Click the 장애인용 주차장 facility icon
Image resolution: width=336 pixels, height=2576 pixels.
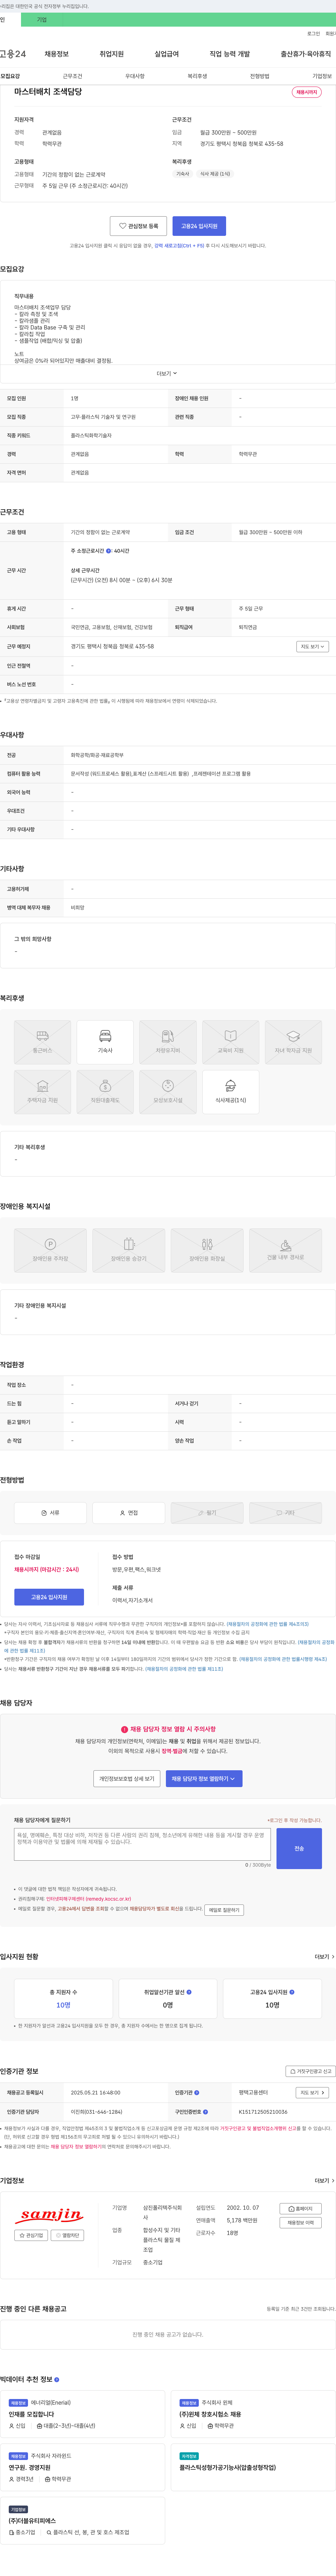pos(50,1250)
